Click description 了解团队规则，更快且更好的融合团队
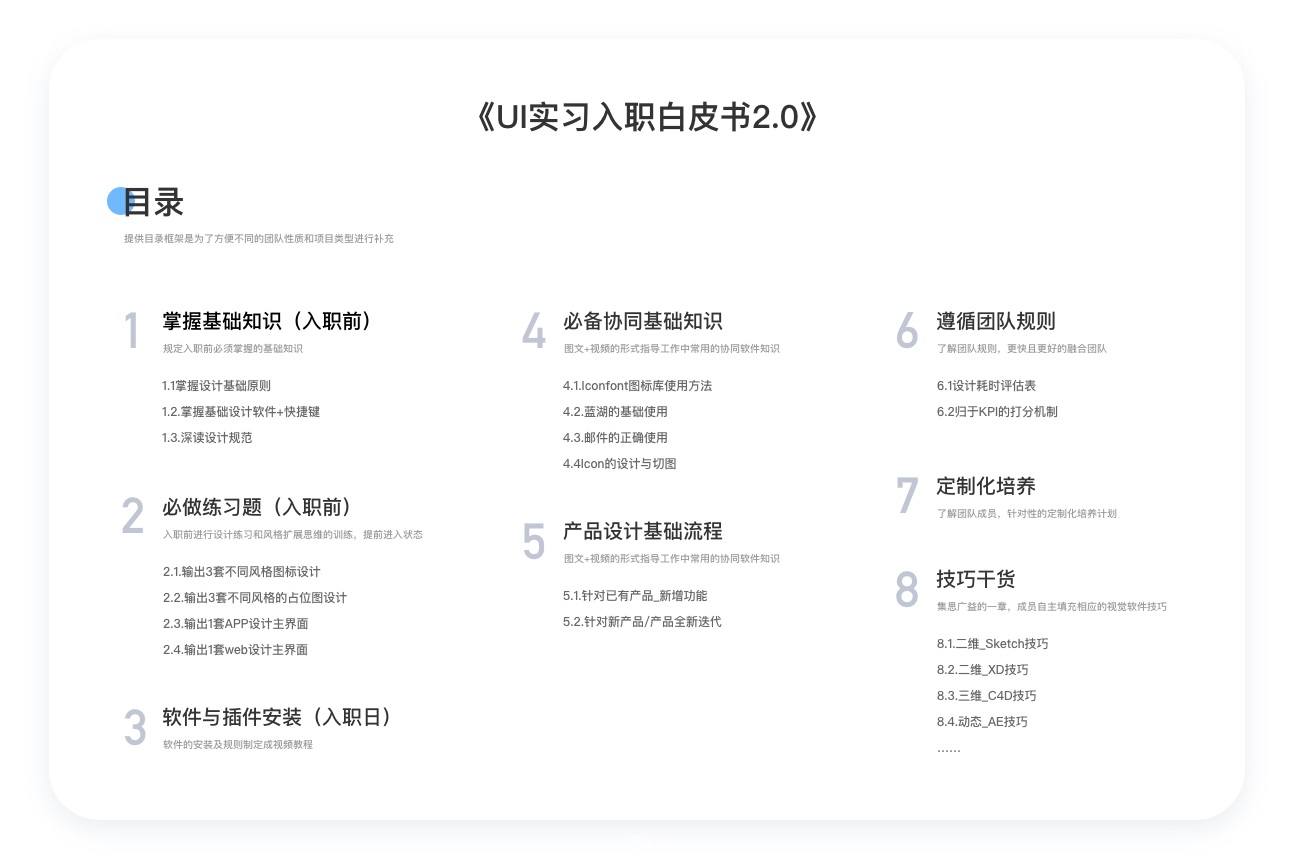The width and height of the screenshot is (1294, 859). (x=1022, y=349)
